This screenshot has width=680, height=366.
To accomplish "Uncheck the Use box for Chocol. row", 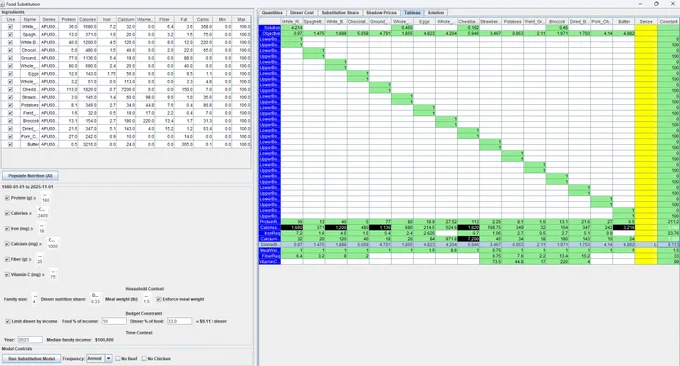I will point(10,50).
